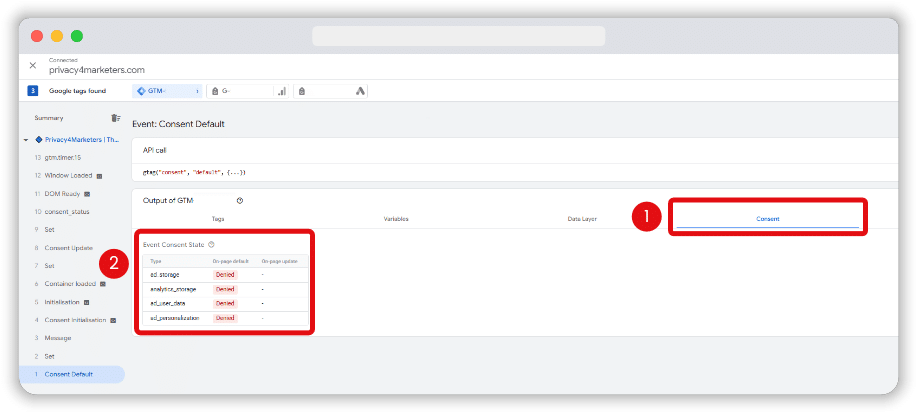
Task: Click the On-page update column header
Action: pos(279,261)
